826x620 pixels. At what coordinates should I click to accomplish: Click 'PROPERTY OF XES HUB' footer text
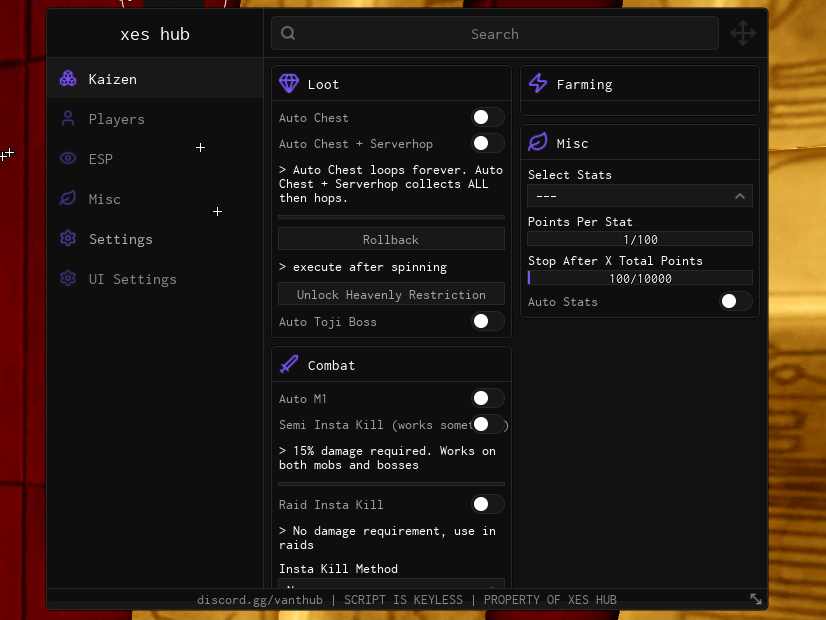tap(550, 600)
